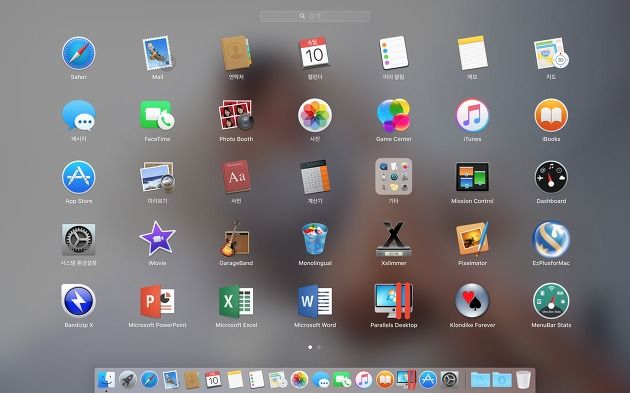The width and height of the screenshot is (630, 393).
Task: Open iBooks from the Dock
Action: click(385, 379)
